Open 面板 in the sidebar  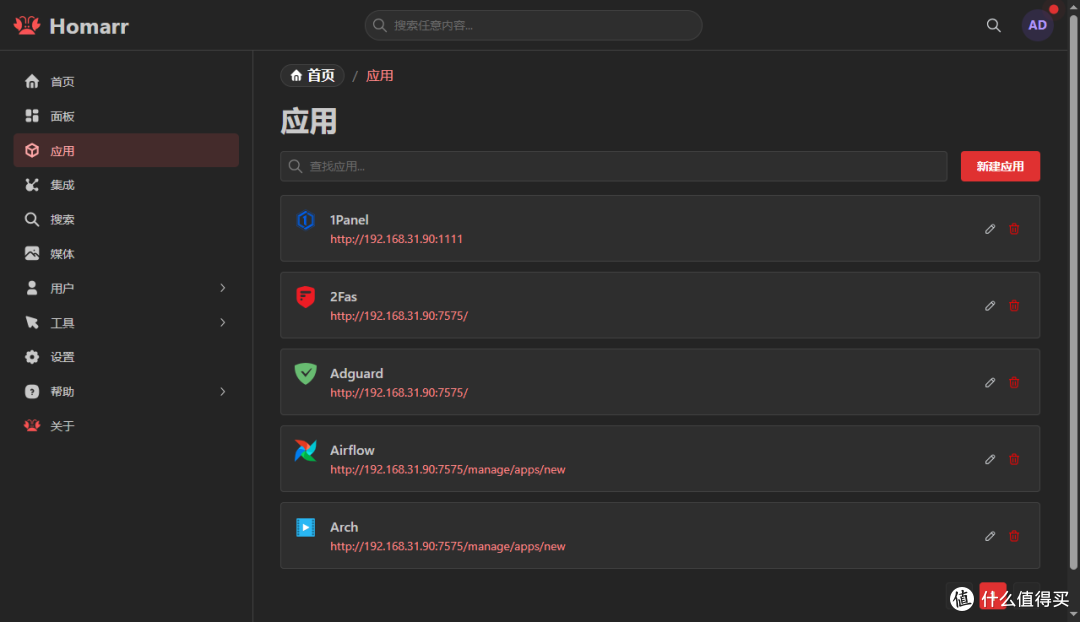click(x=126, y=116)
